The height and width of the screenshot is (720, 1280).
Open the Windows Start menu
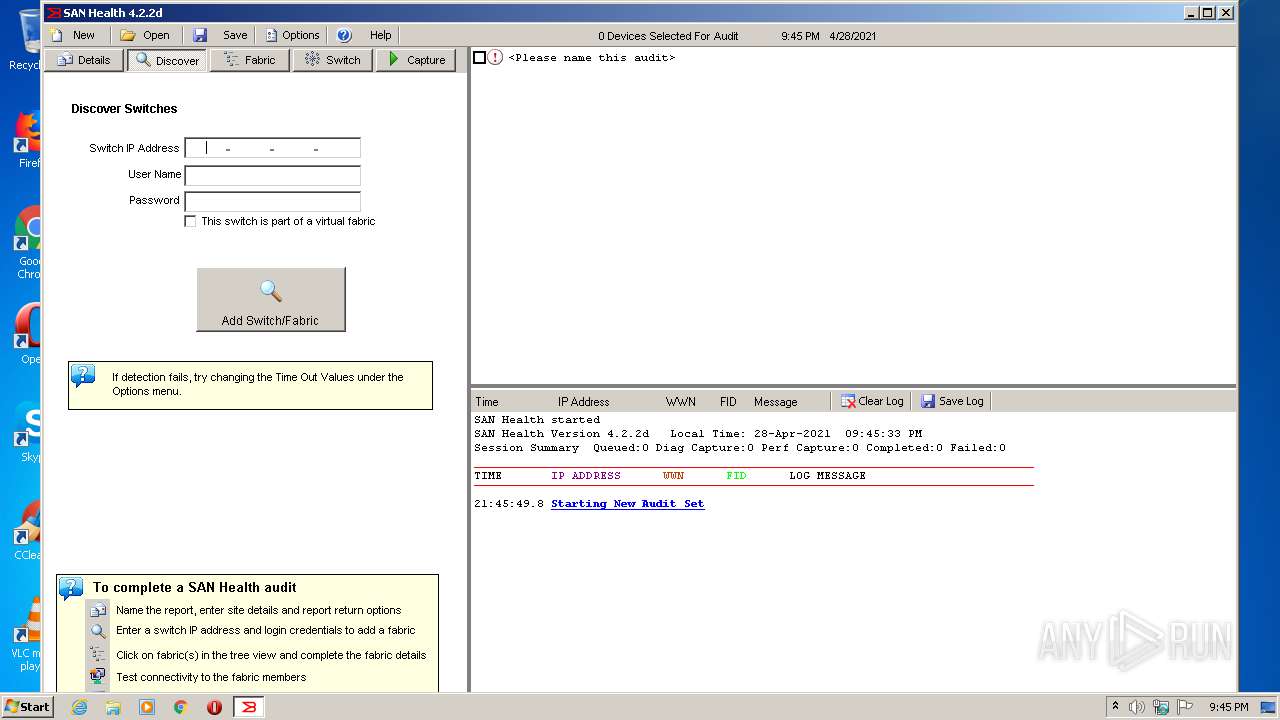[x=27, y=706]
